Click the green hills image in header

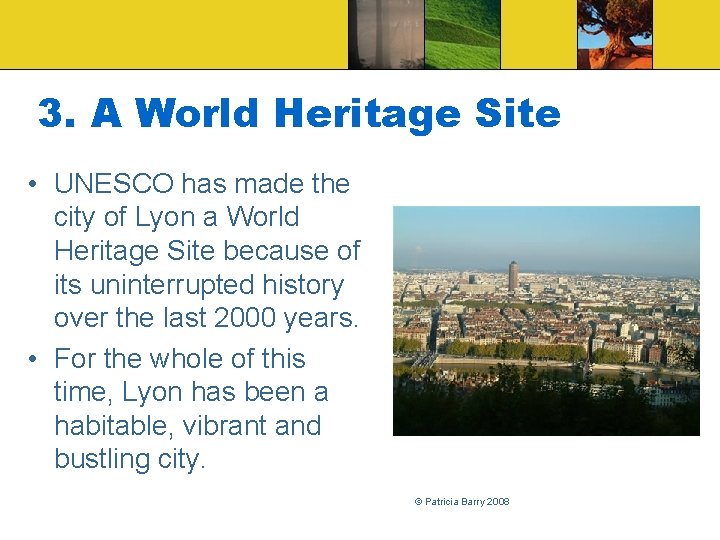coord(462,34)
